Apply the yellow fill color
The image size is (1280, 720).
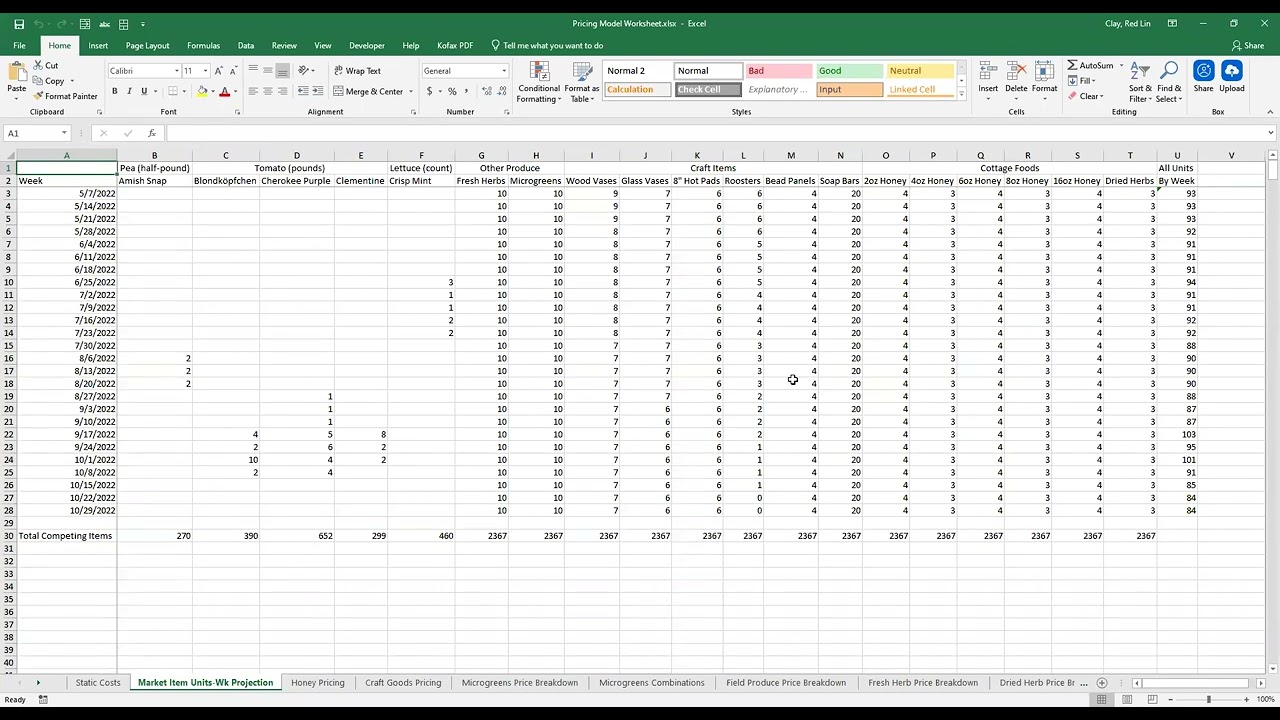point(202,91)
